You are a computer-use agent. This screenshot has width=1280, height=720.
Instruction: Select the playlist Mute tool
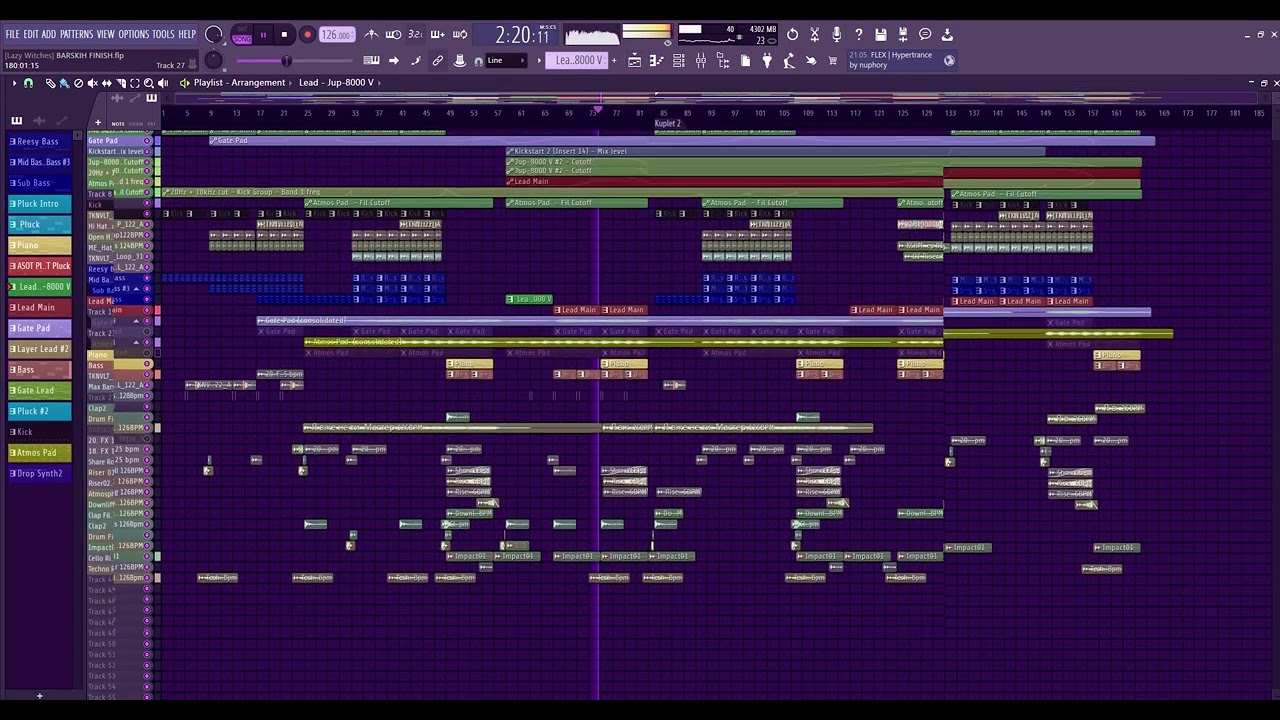[92, 83]
